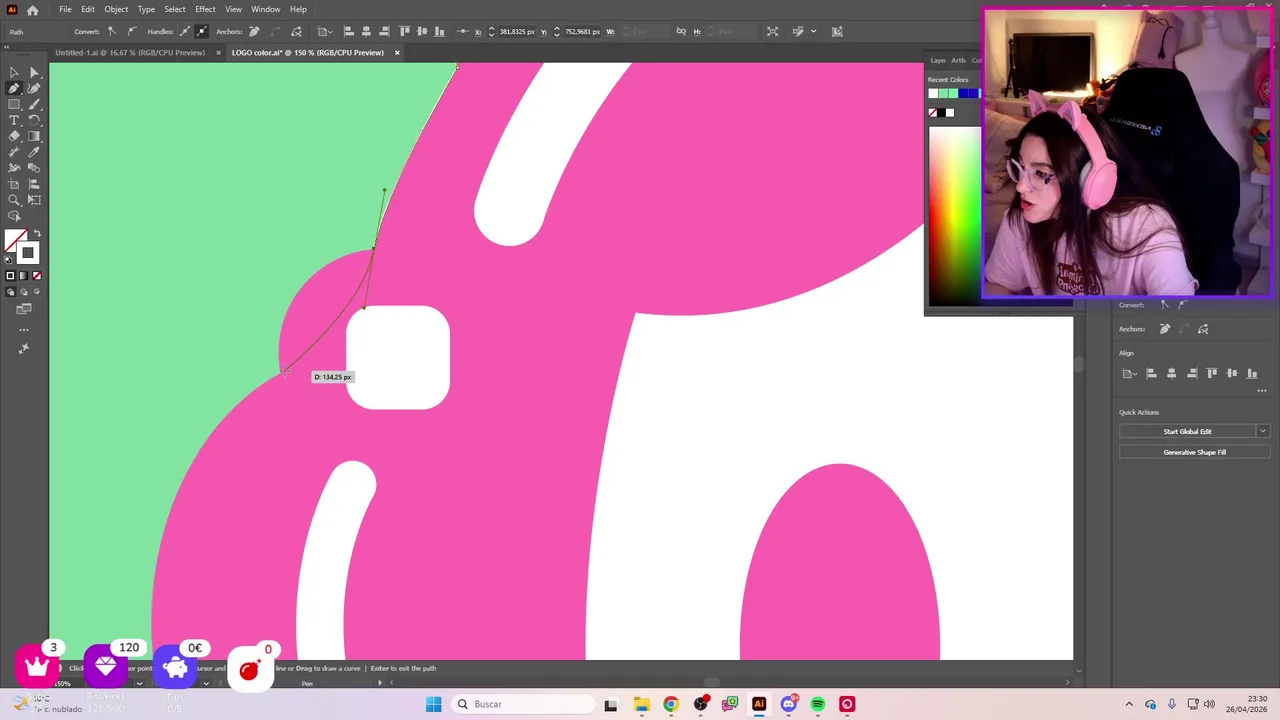The image size is (1280, 720).
Task: Select the Zoom tool
Action: click(14, 200)
